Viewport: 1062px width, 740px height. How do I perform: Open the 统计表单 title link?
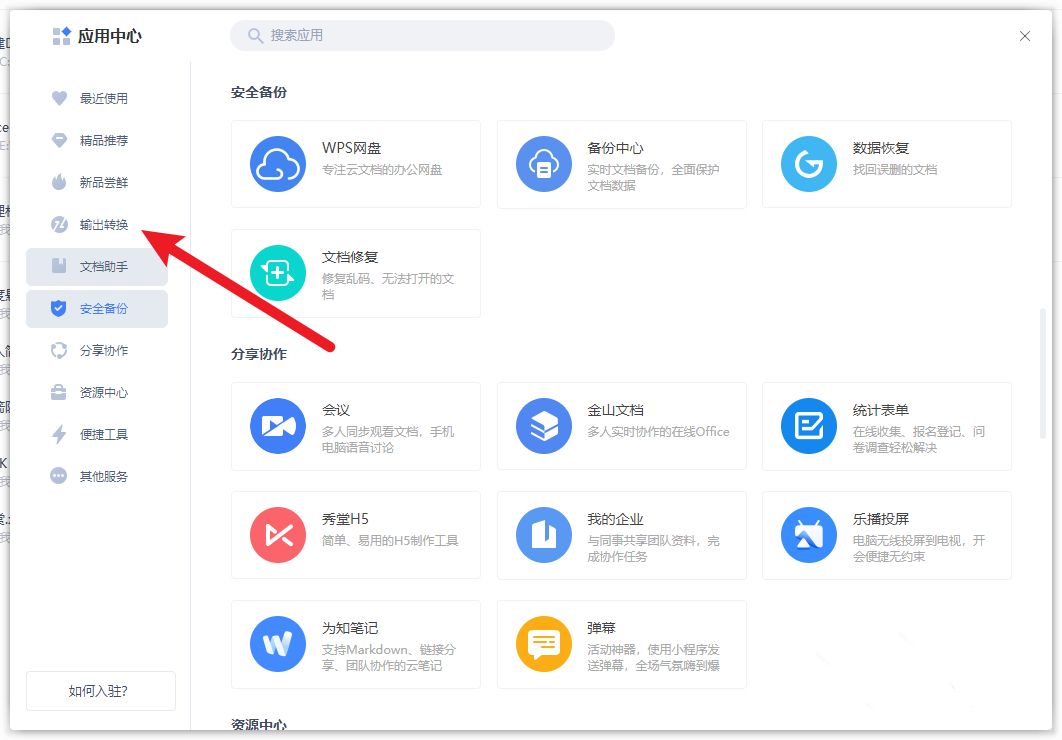click(880, 410)
